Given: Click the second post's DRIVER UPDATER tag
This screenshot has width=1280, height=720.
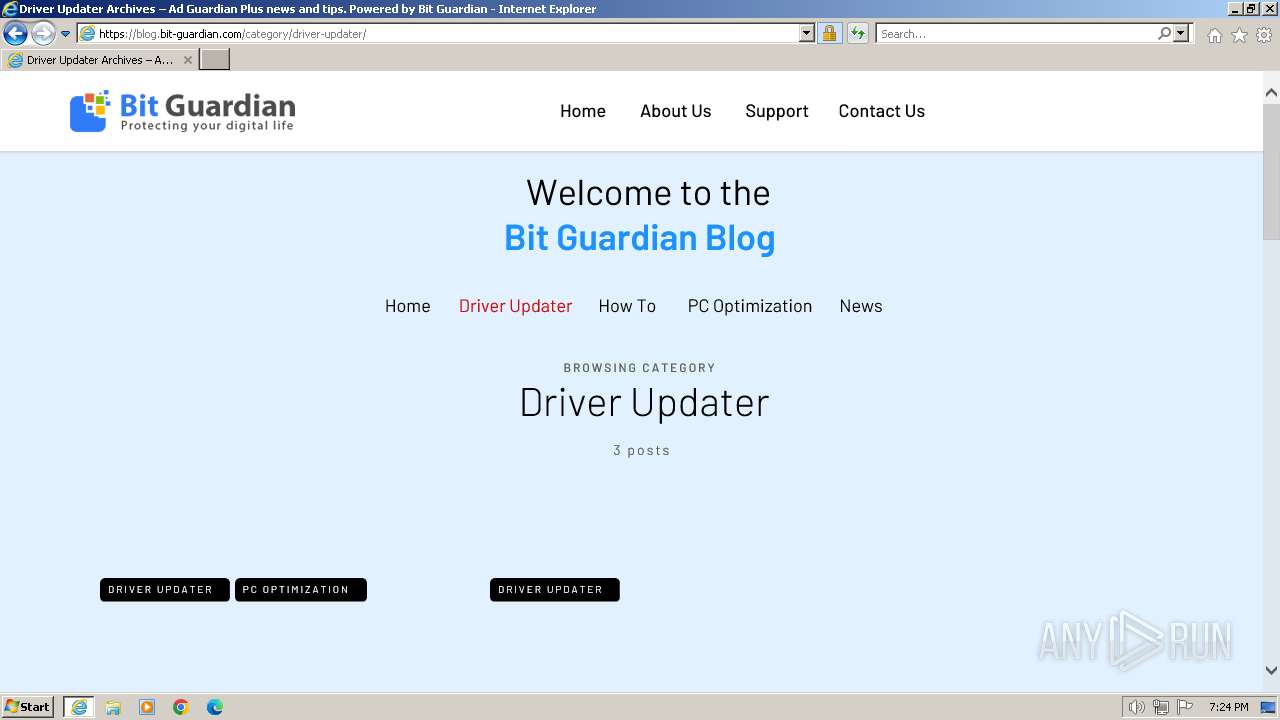Looking at the screenshot, I should 555,590.
